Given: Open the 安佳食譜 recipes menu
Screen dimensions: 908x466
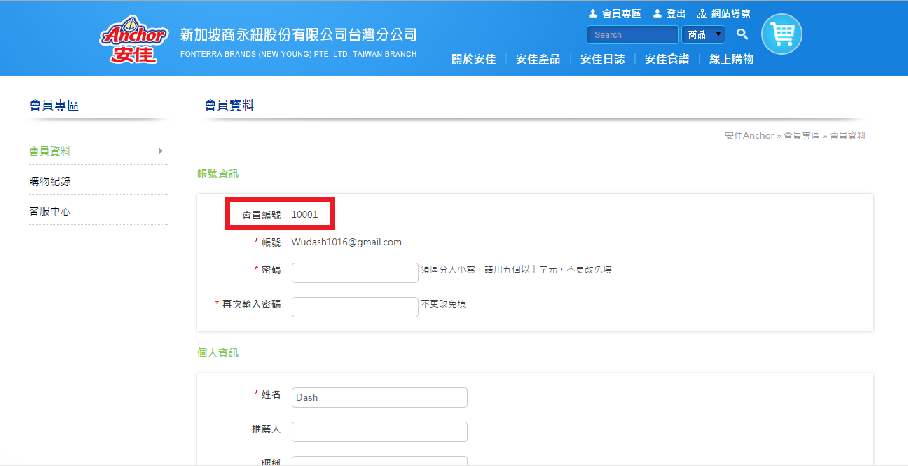Looking at the screenshot, I should (x=667, y=59).
